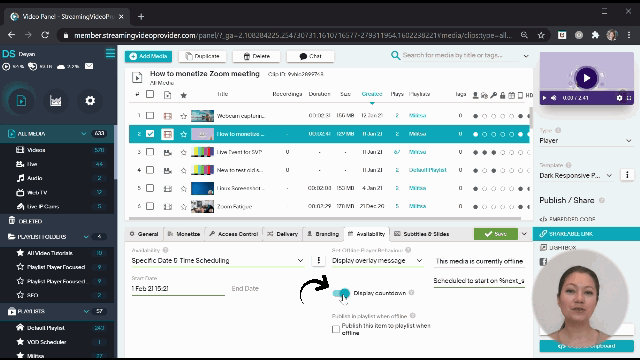
Task: Open the Save button dropdown arrow
Action: tap(524, 234)
